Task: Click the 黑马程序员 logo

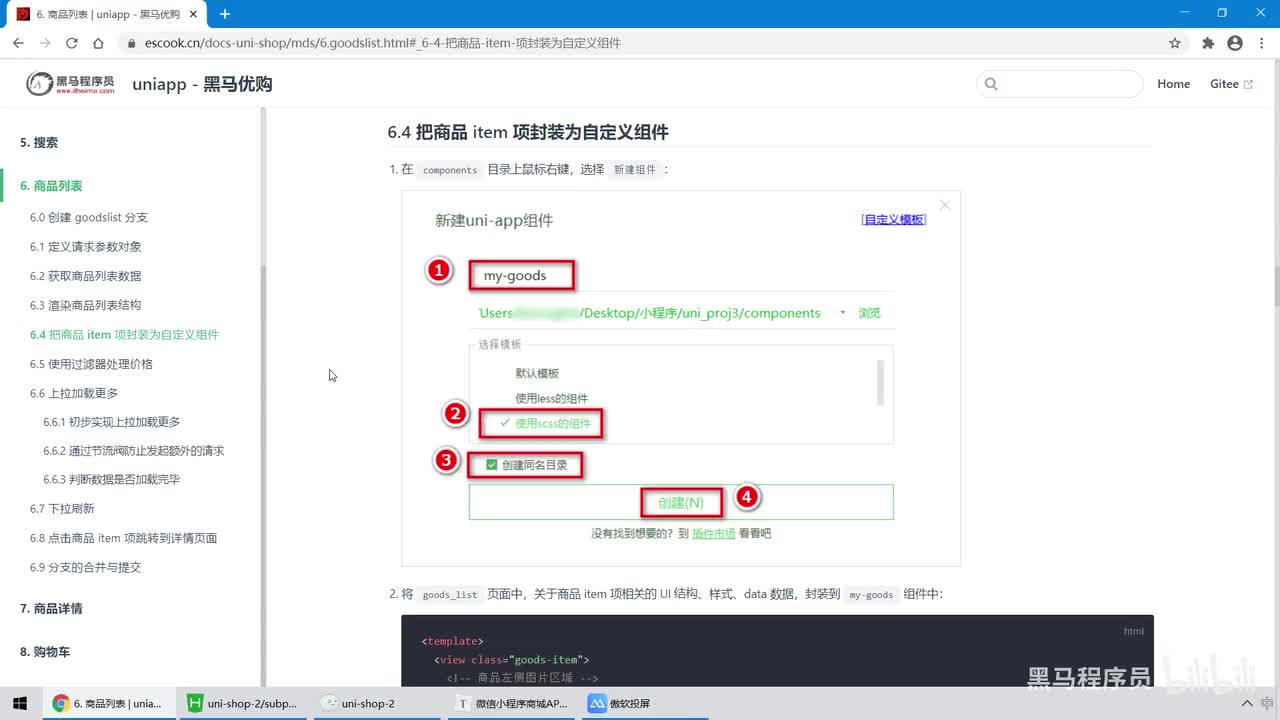Action: (x=70, y=84)
